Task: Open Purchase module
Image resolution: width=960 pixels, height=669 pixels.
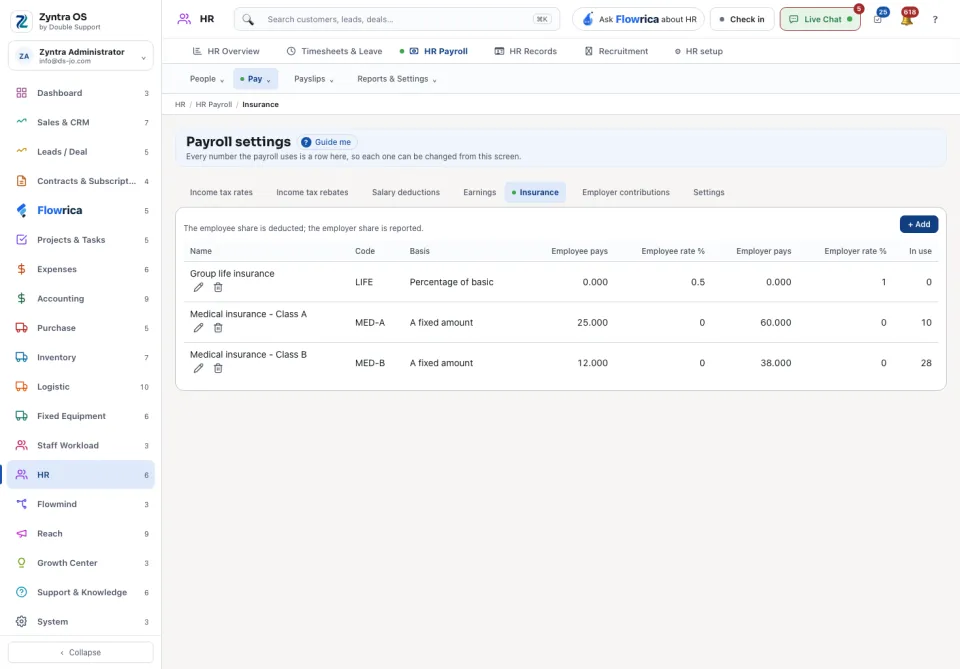Action: point(81,328)
